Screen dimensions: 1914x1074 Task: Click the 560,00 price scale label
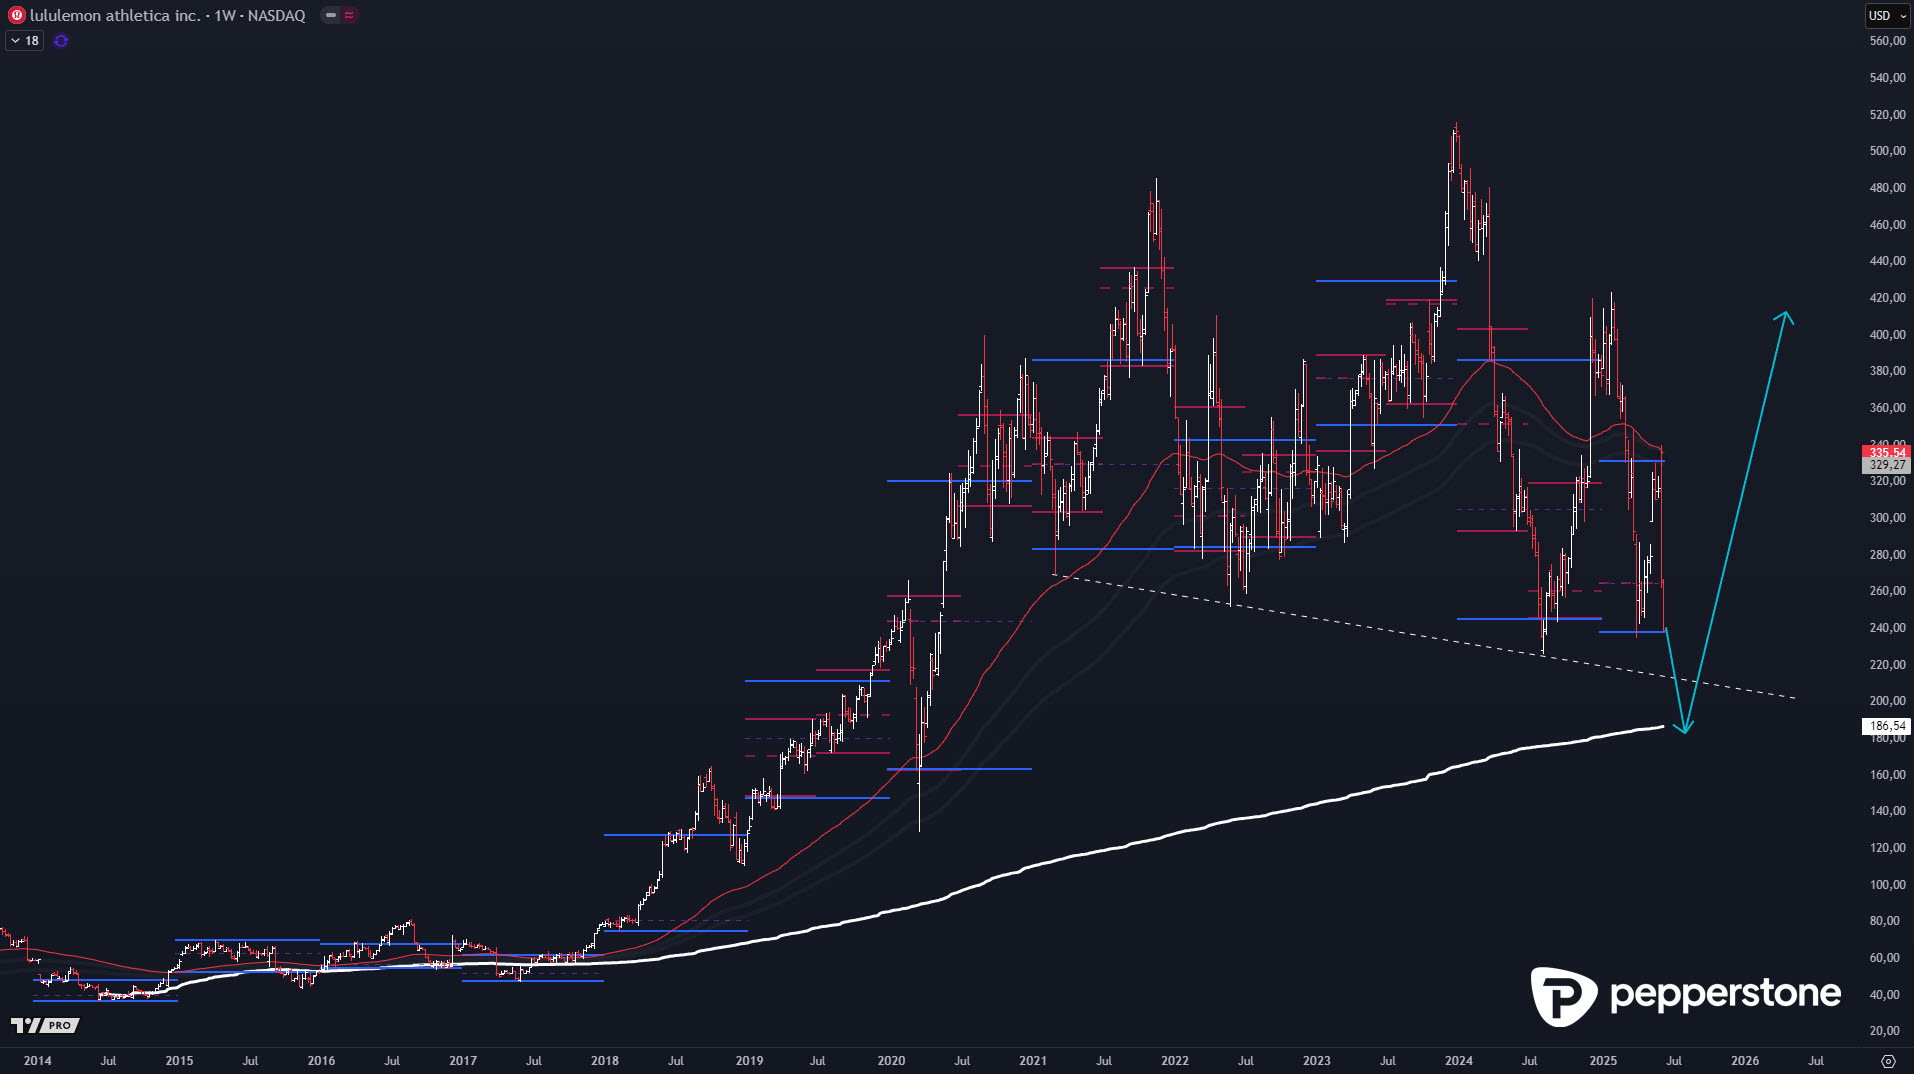pyautogui.click(x=1887, y=41)
